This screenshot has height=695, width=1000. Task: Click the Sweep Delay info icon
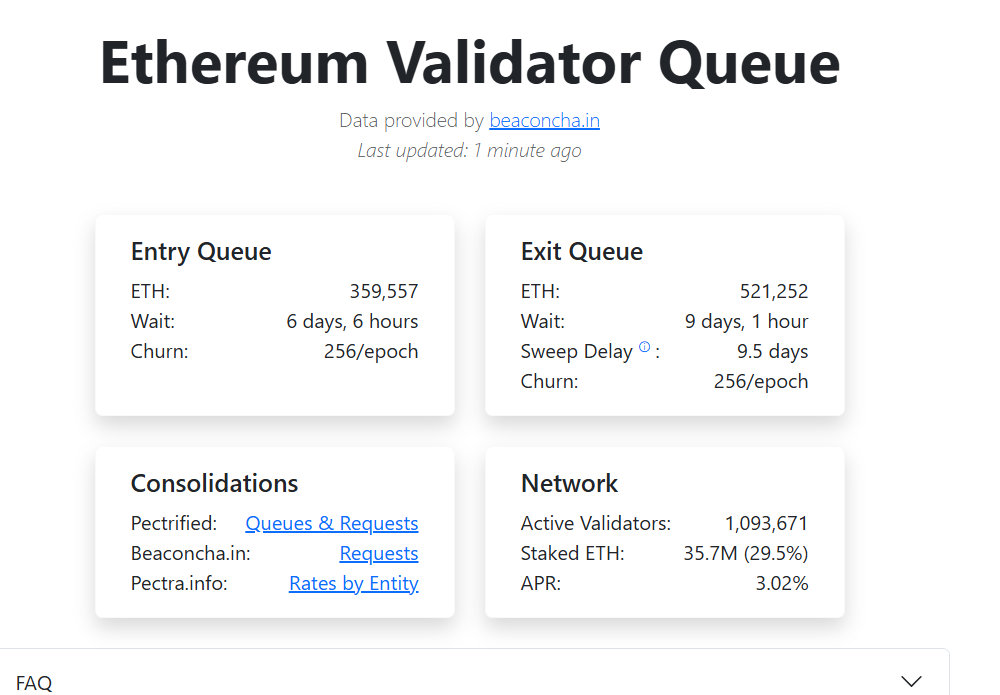point(644,347)
